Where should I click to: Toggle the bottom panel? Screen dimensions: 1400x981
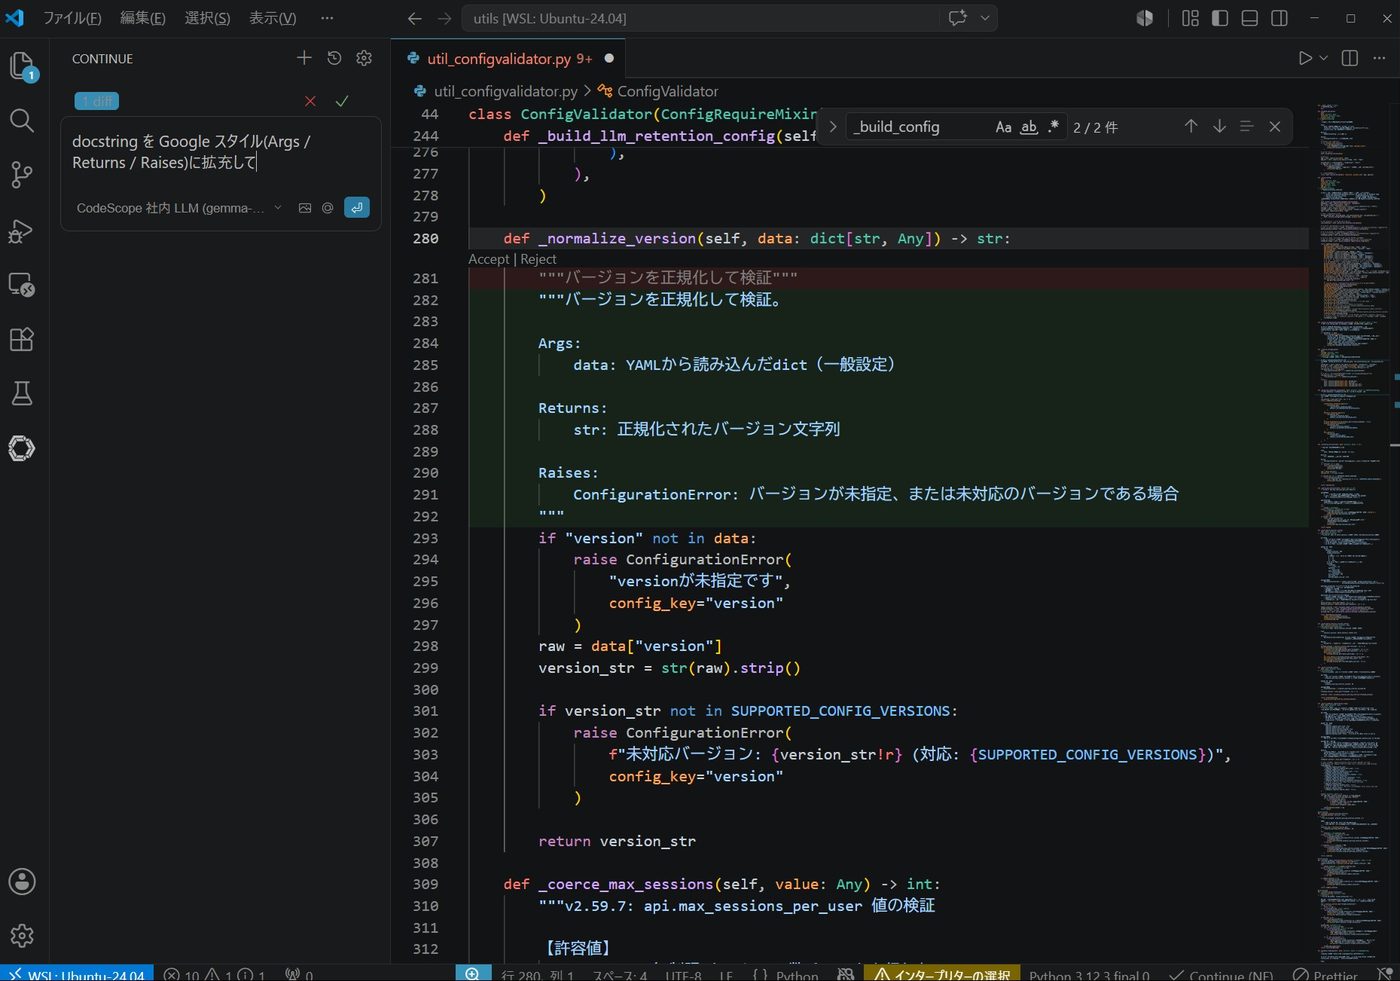1250,18
